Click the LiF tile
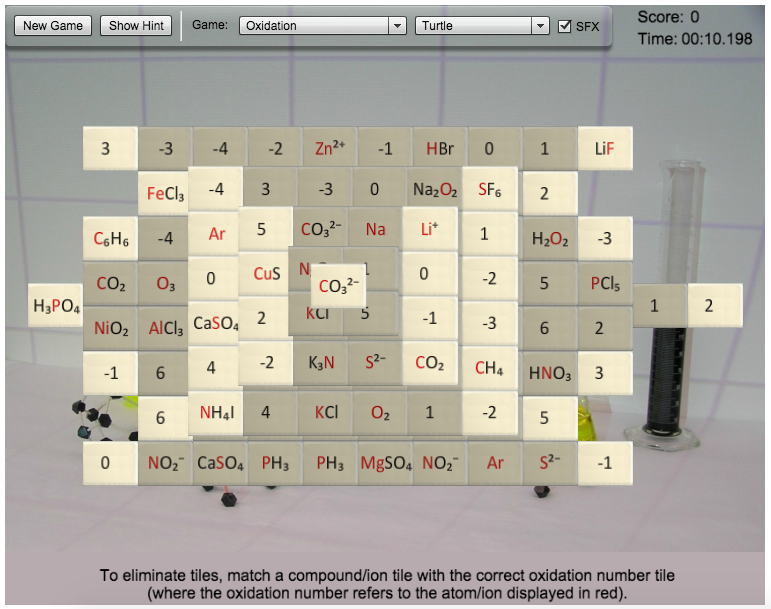This screenshot has width=771, height=609. point(604,149)
